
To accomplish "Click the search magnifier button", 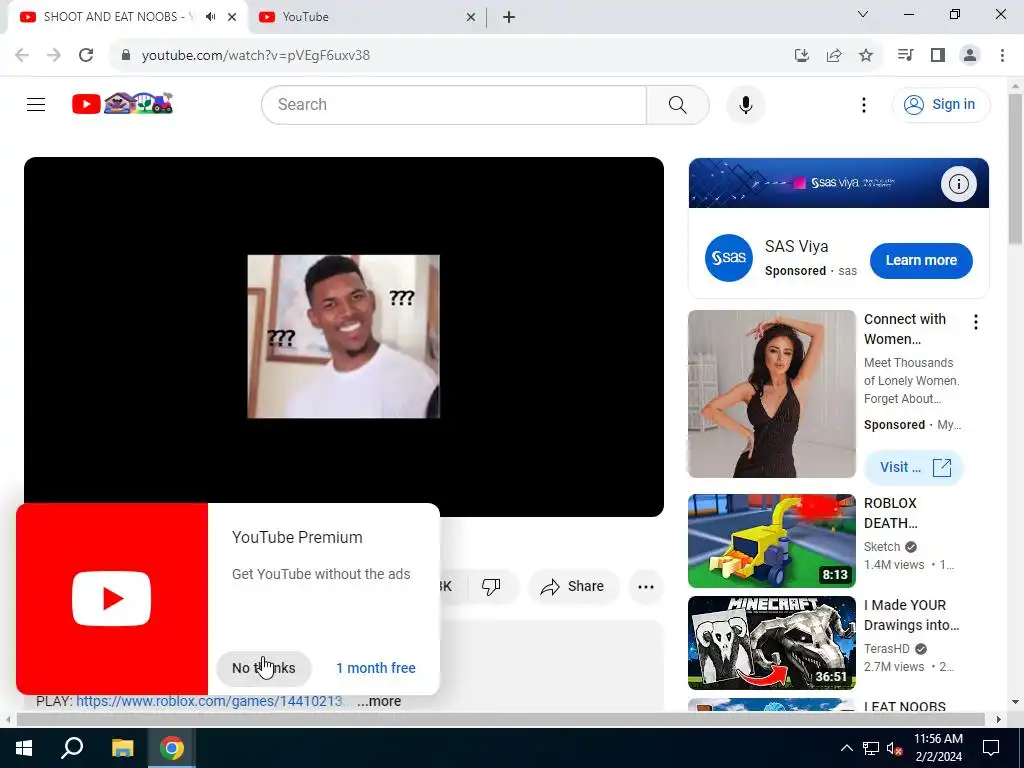I will [677, 104].
